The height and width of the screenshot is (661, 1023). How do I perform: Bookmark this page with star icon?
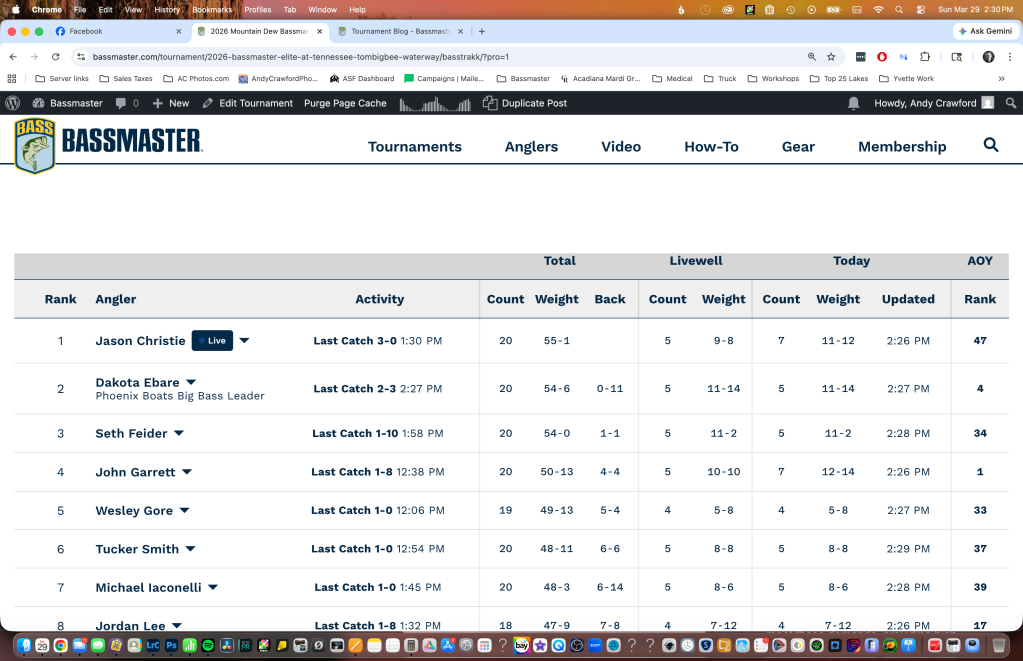(x=831, y=57)
